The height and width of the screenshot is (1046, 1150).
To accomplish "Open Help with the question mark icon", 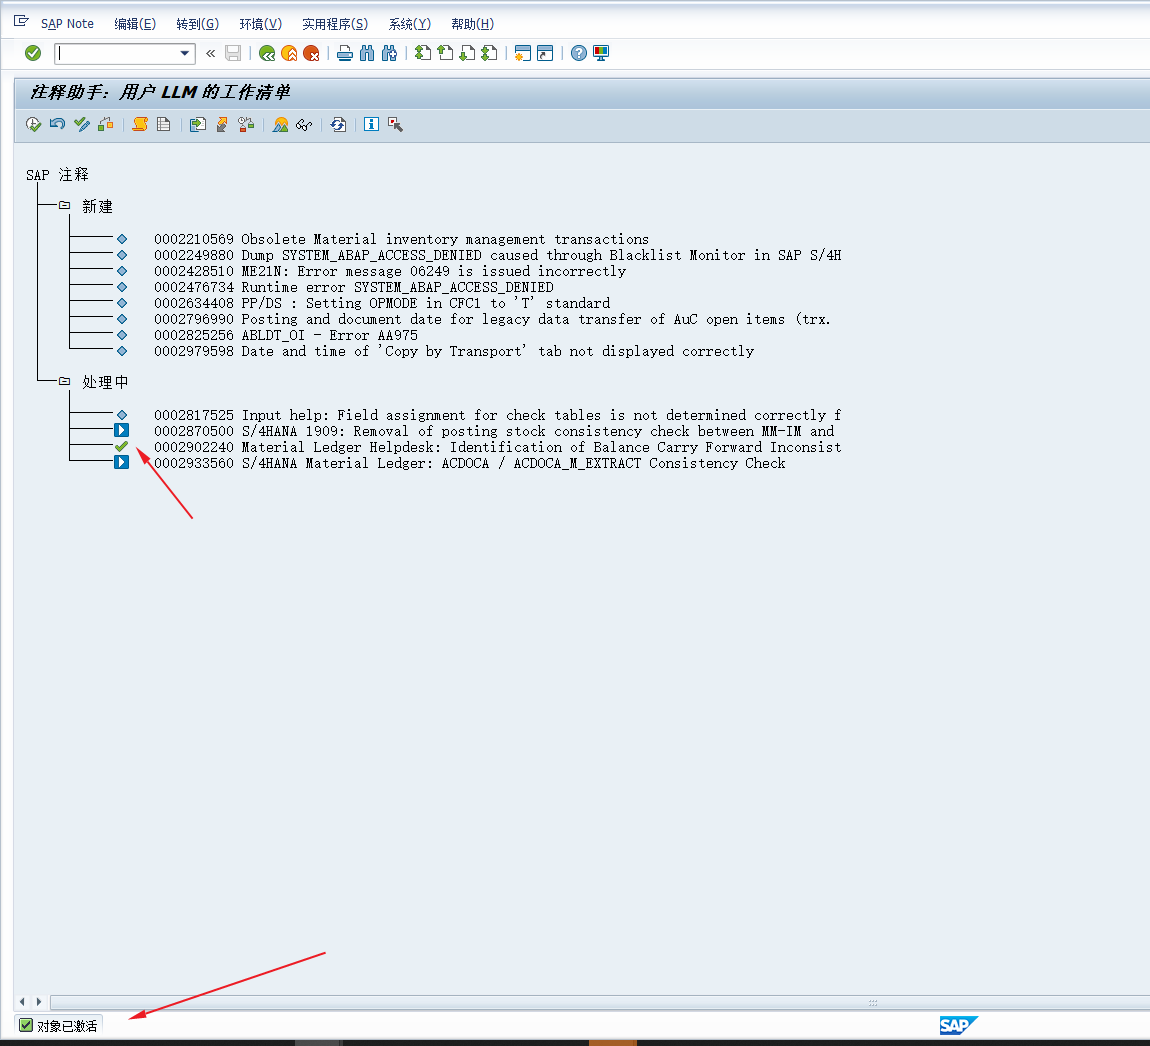I will [579, 53].
